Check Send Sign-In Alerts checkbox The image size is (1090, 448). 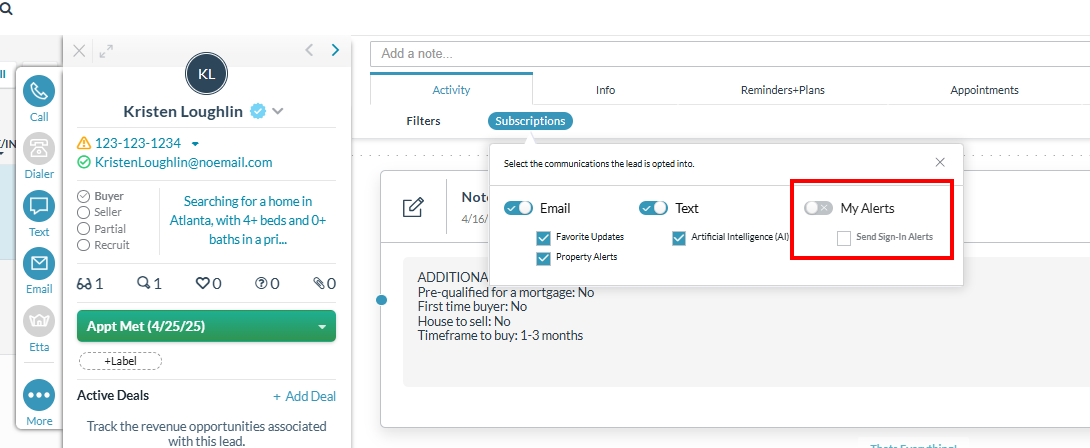click(844, 237)
